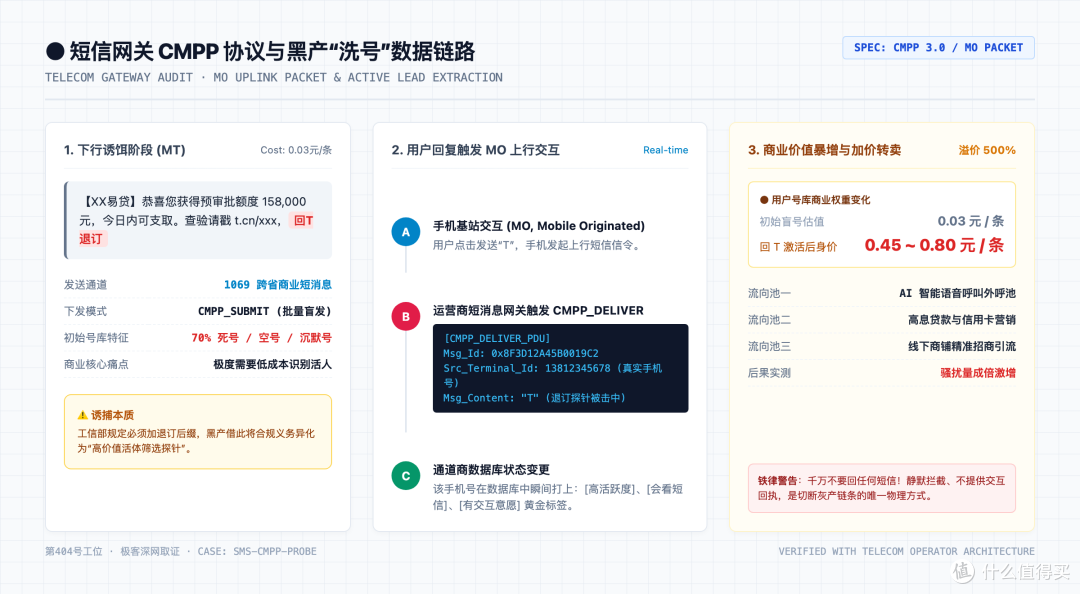Click the red step B circle

click(406, 316)
